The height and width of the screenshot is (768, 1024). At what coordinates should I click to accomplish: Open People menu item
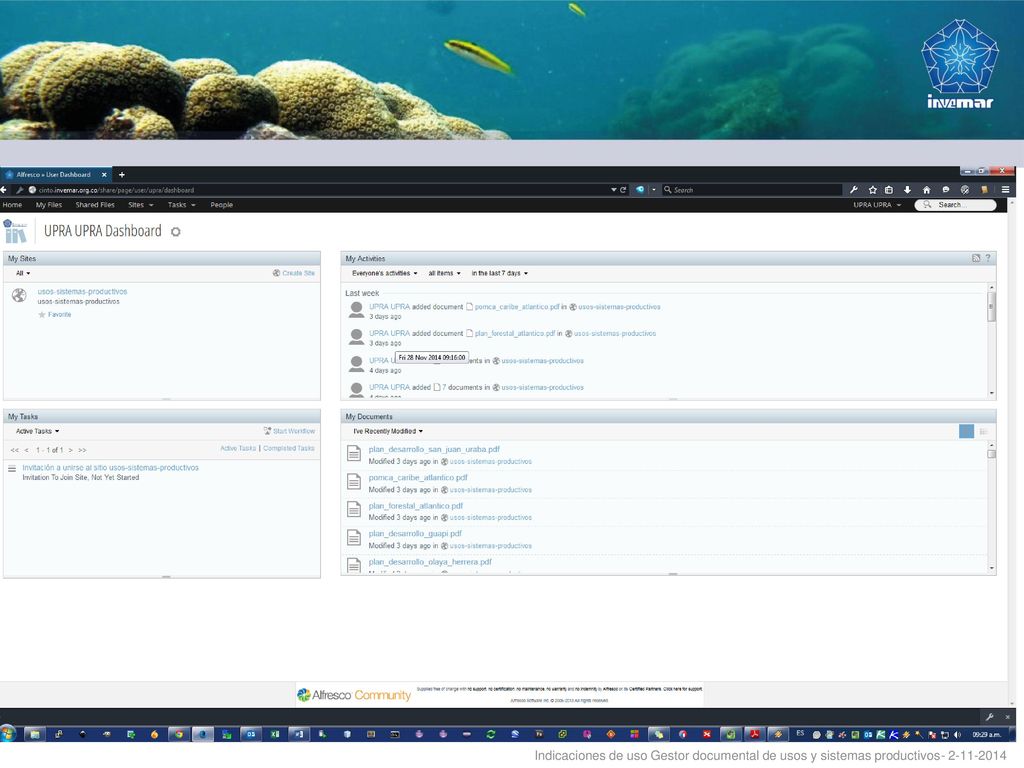click(221, 205)
